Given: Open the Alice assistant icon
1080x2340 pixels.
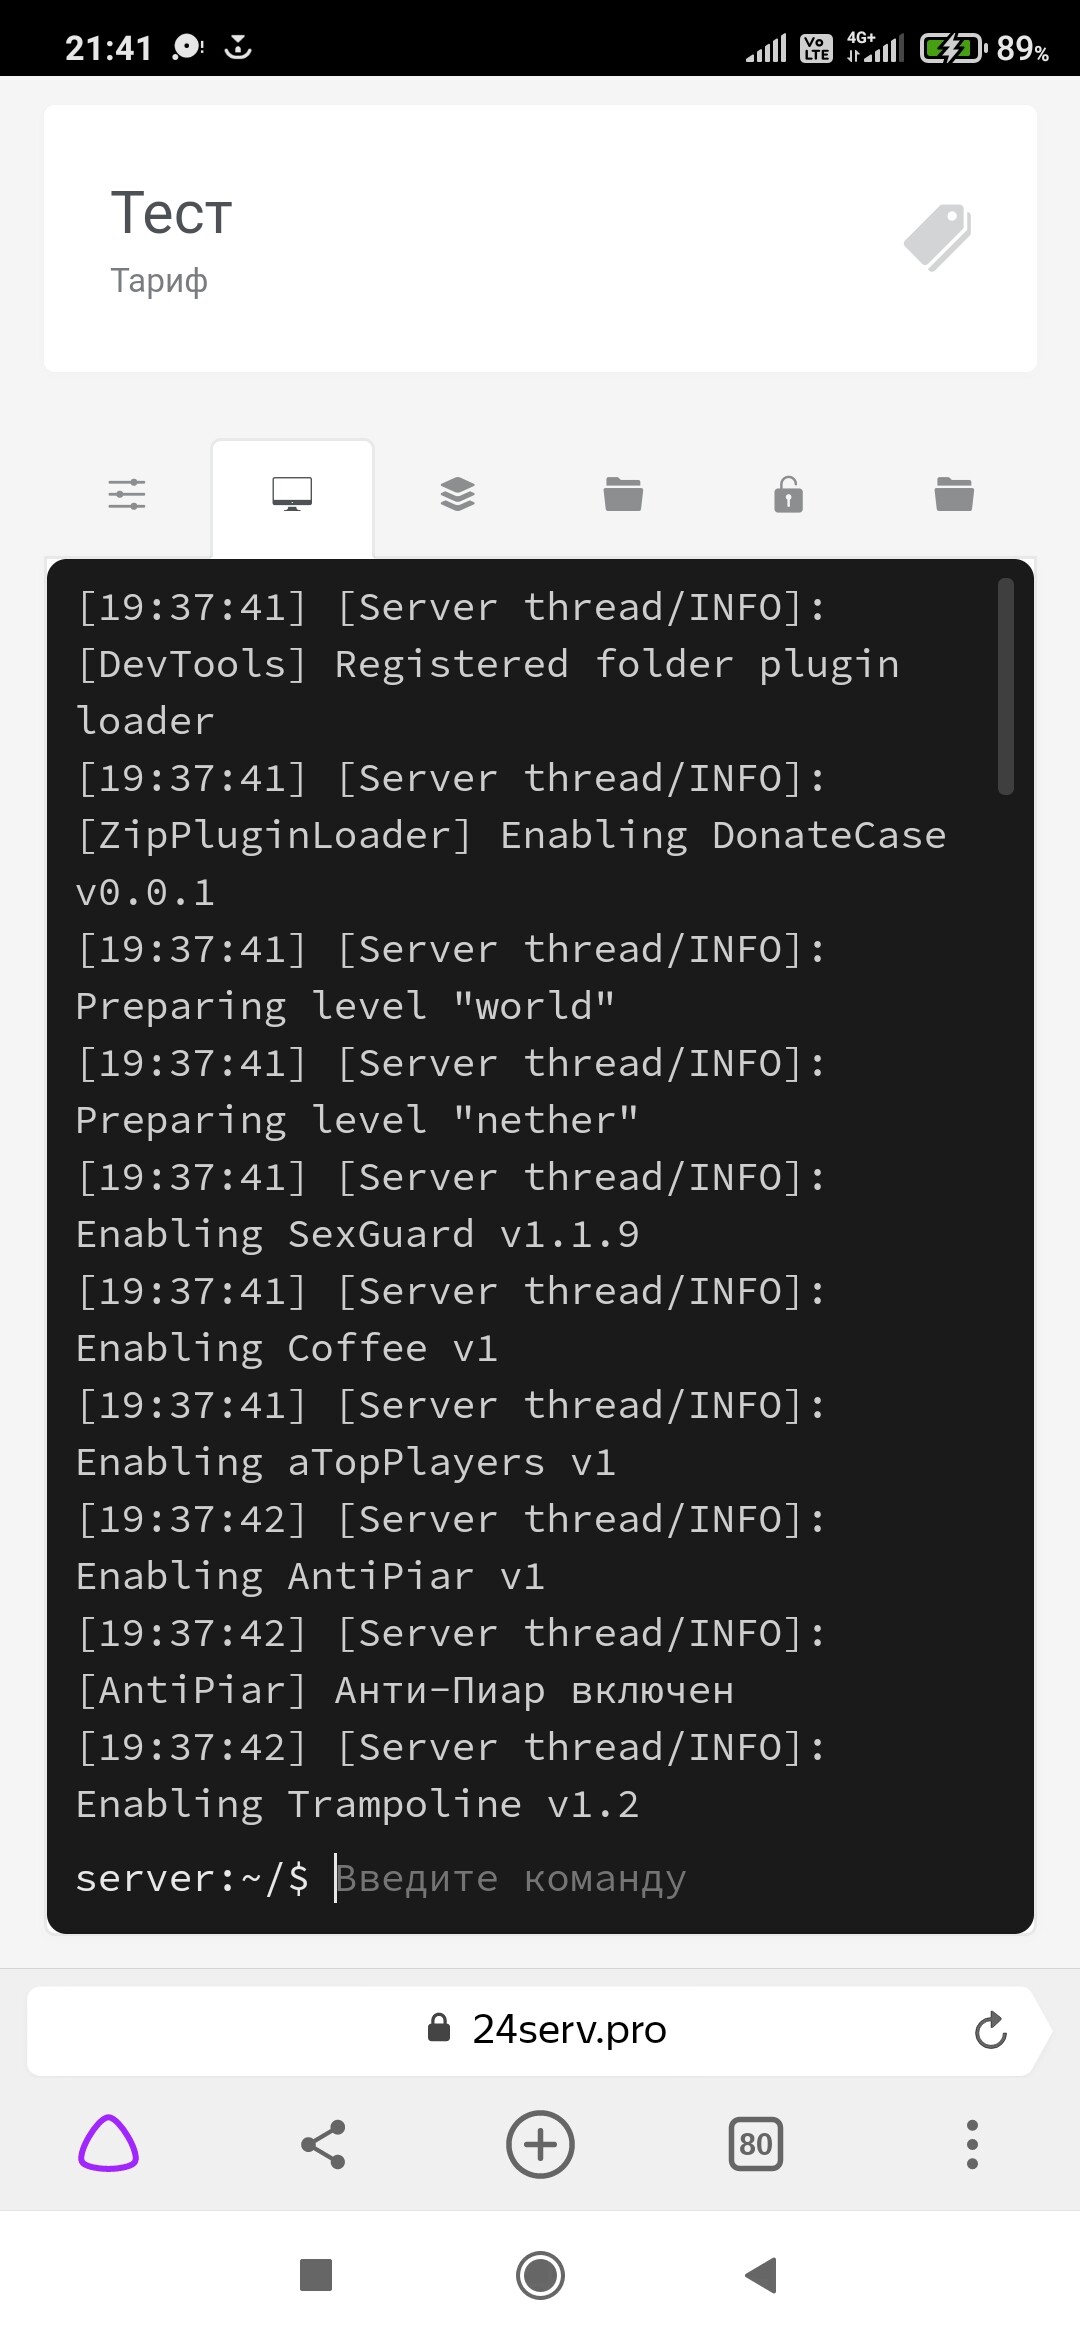Looking at the screenshot, I should [x=108, y=2144].
